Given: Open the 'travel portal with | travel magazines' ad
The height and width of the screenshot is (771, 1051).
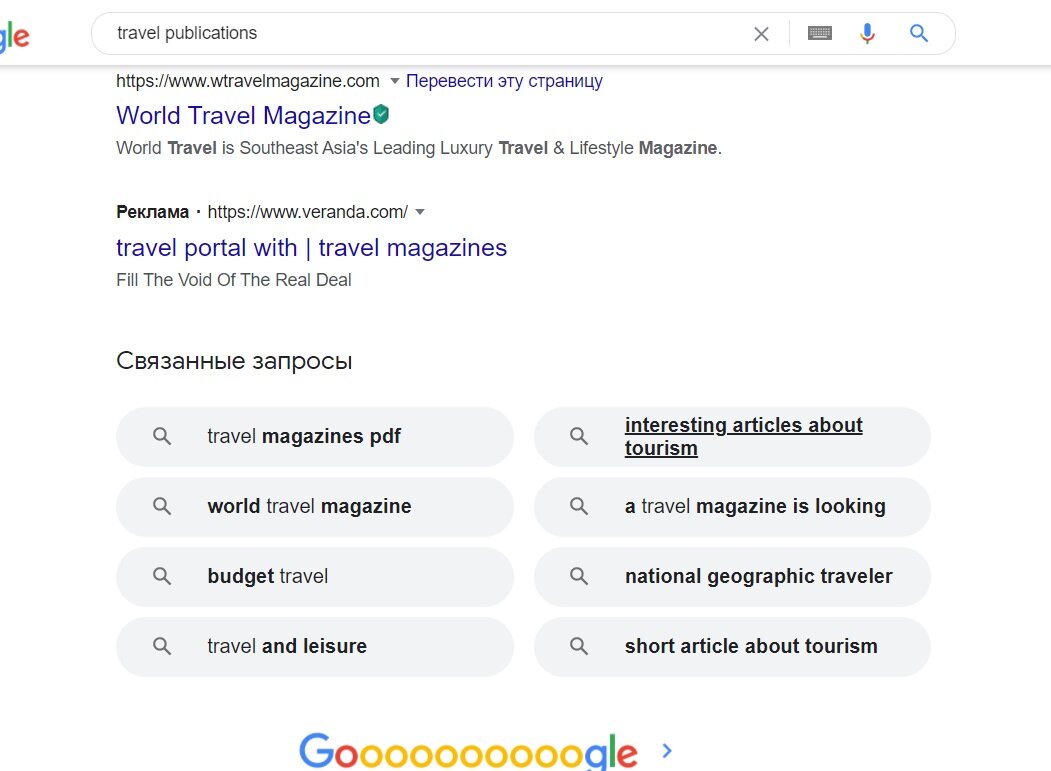Looking at the screenshot, I should tap(312, 247).
